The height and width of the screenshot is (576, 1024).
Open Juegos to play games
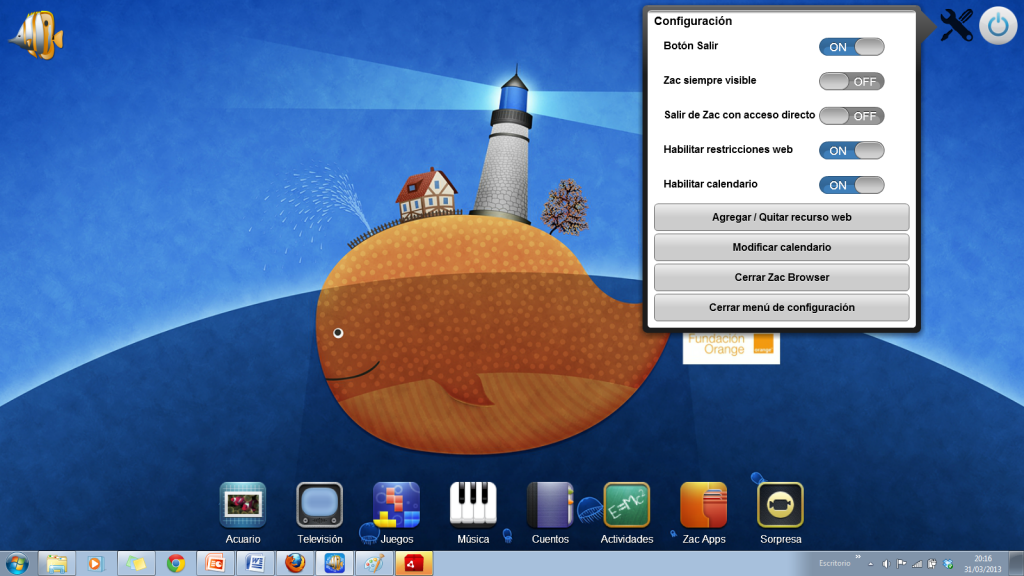(395, 505)
